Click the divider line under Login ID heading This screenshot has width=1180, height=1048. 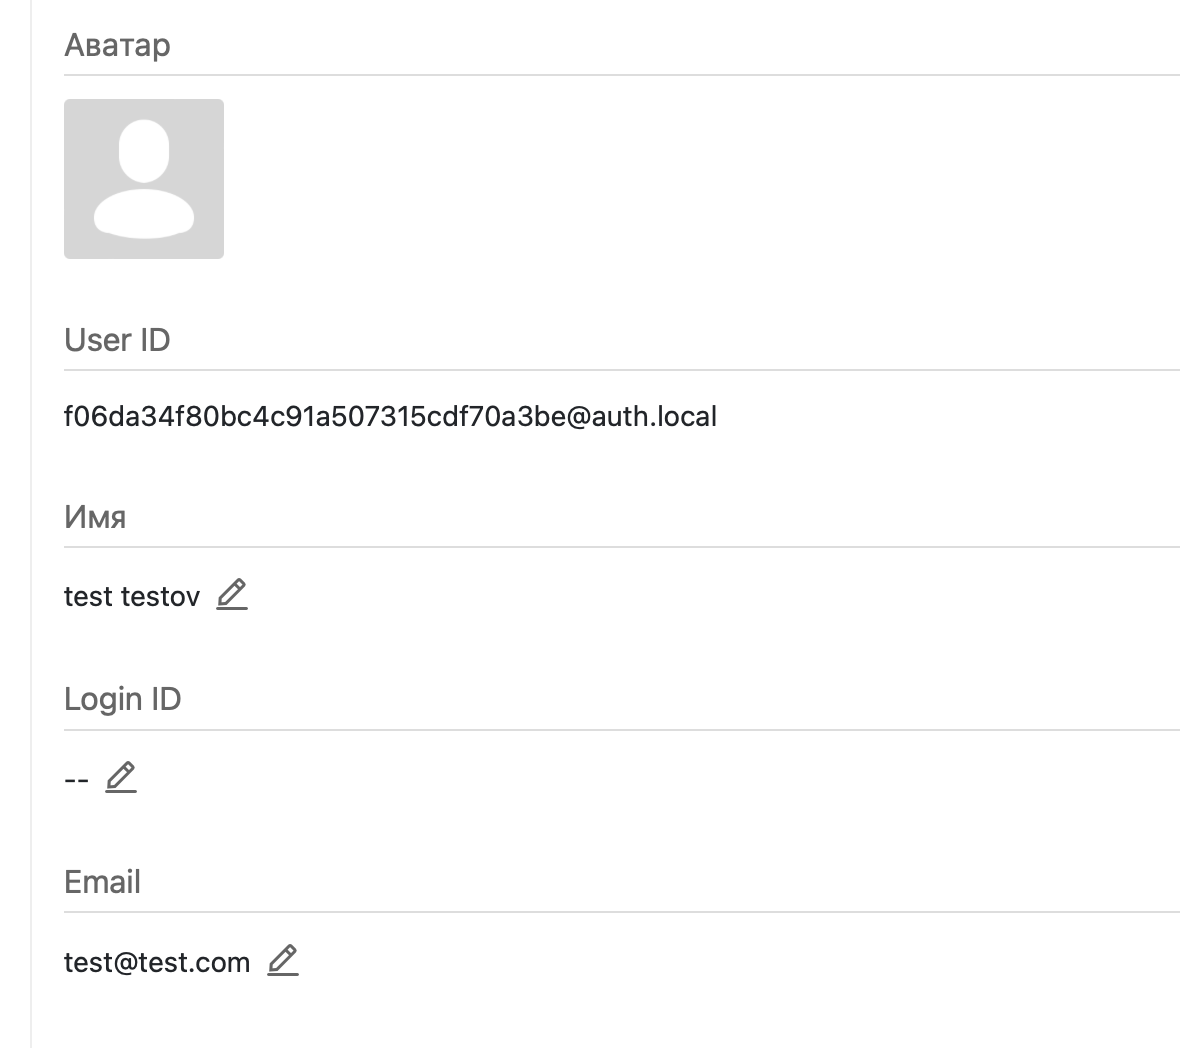pos(621,730)
